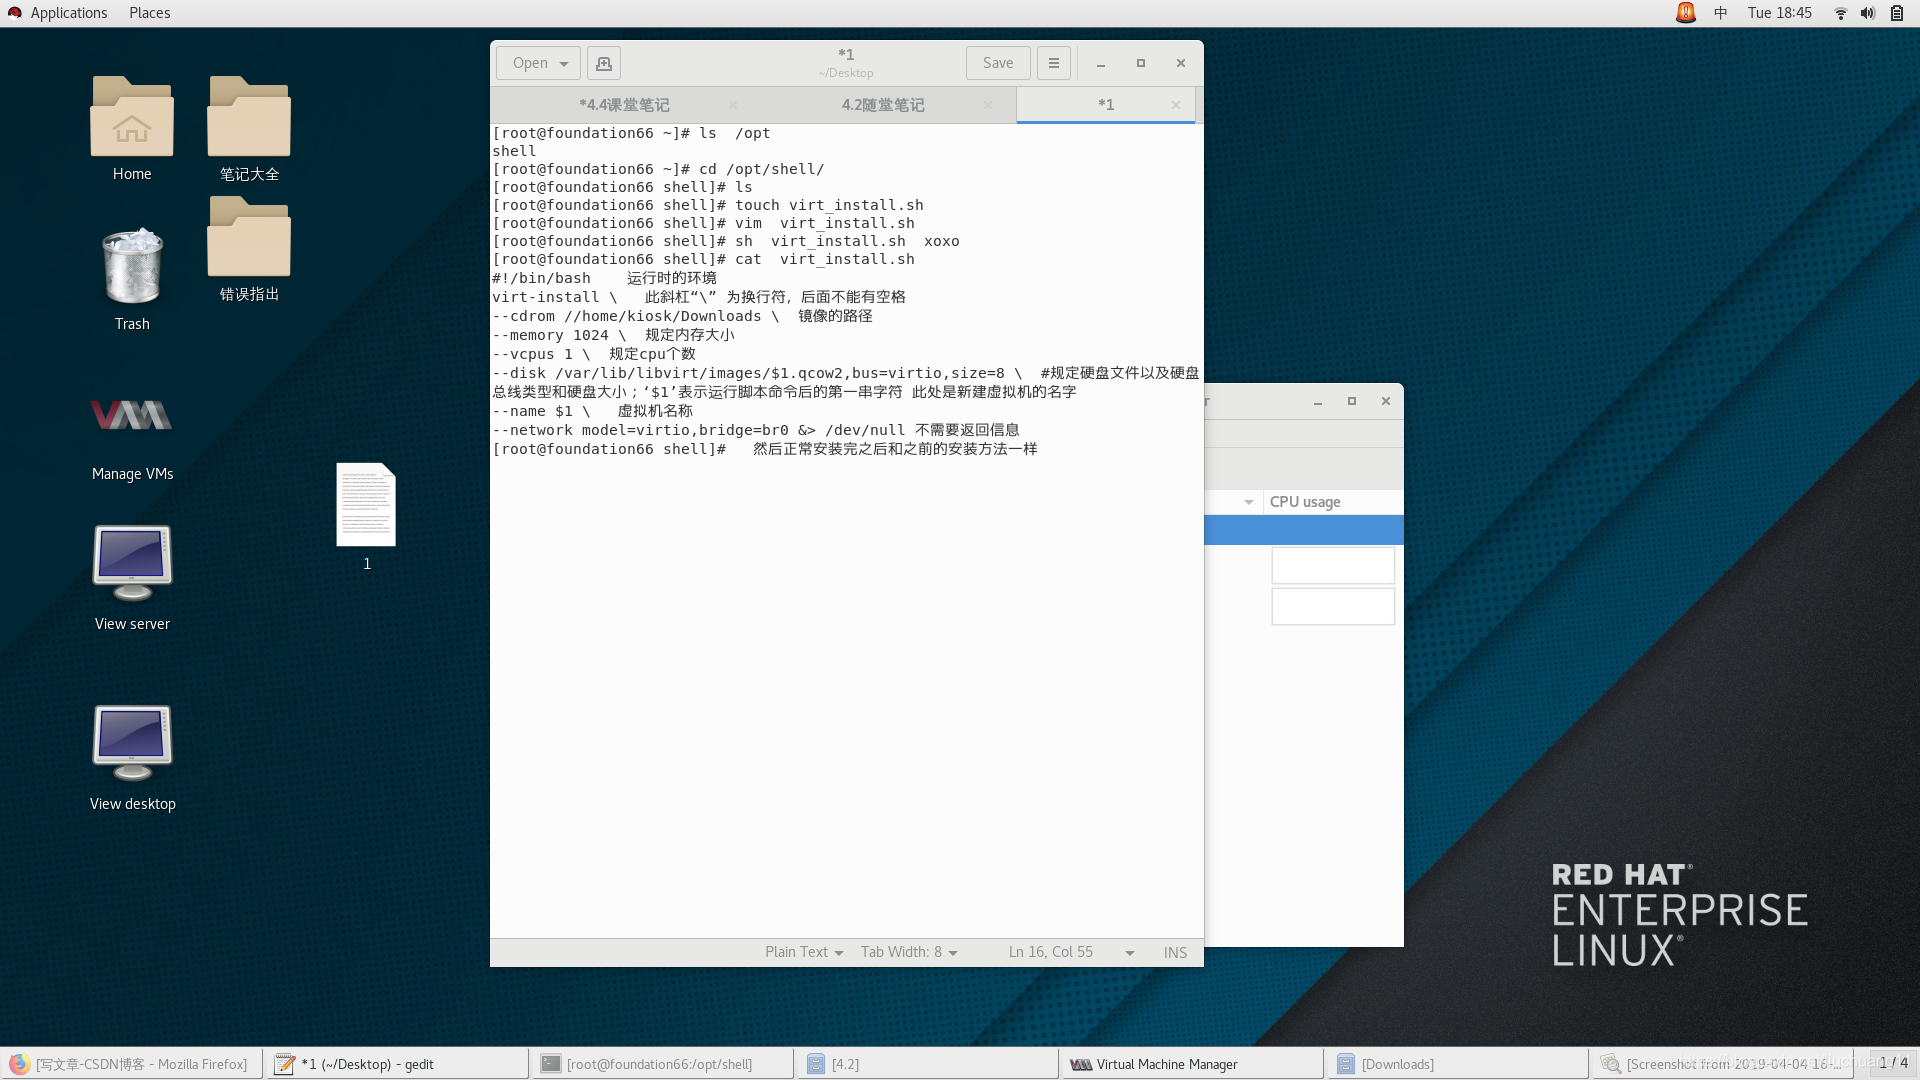The width and height of the screenshot is (1920, 1080).
Task: Switch to the Screenshot viewer taskbar entry
Action: [1722, 1064]
